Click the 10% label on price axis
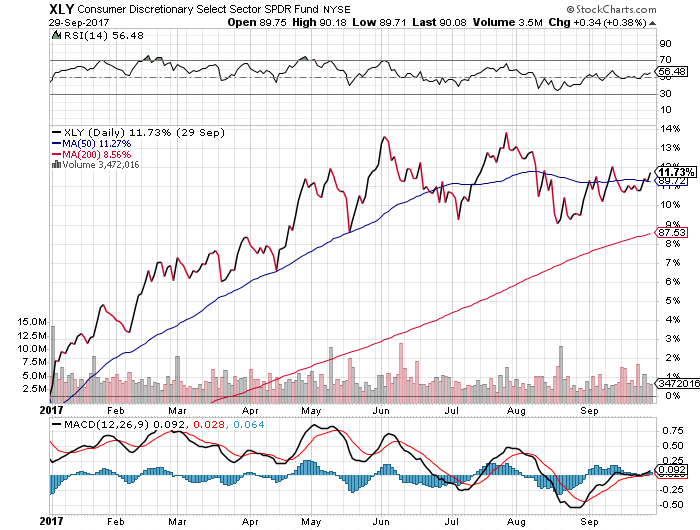The height and width of the screenshot is (530, 700). click(x=670, y=205)
